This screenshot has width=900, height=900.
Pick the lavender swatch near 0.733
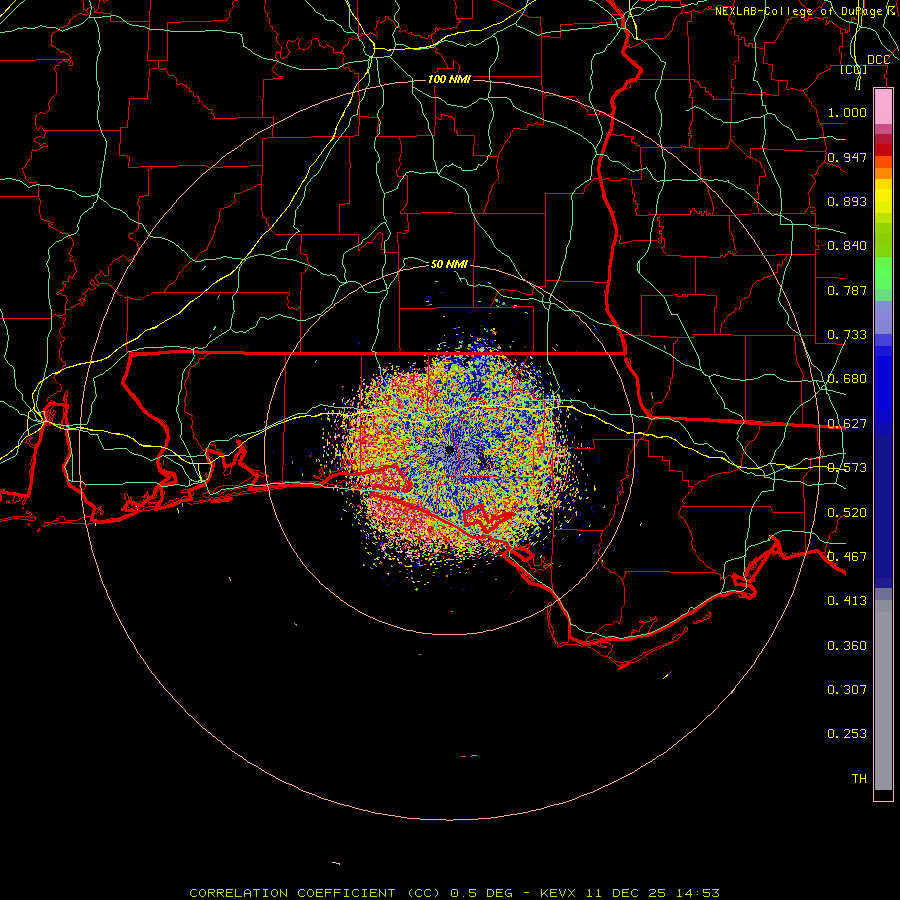(883, 317)
